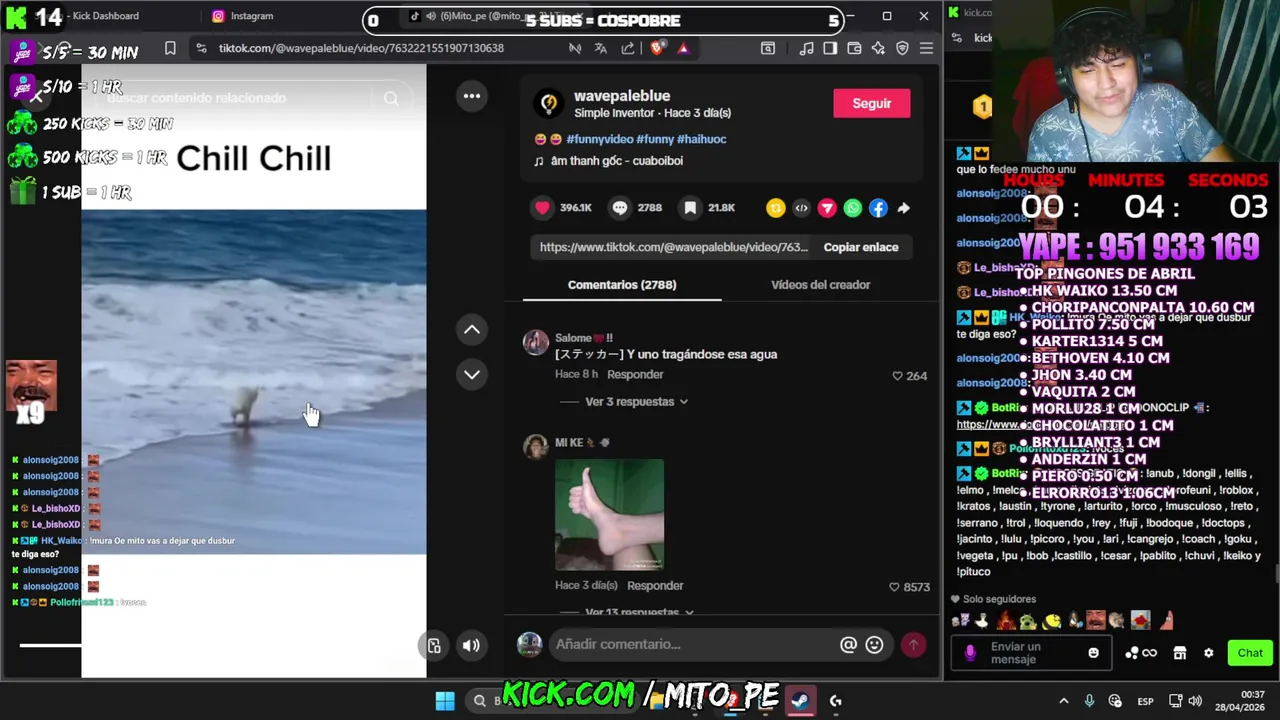Show hidden system tray icons chevron
1280x720 pixels.
click(x=1063, y=701)
